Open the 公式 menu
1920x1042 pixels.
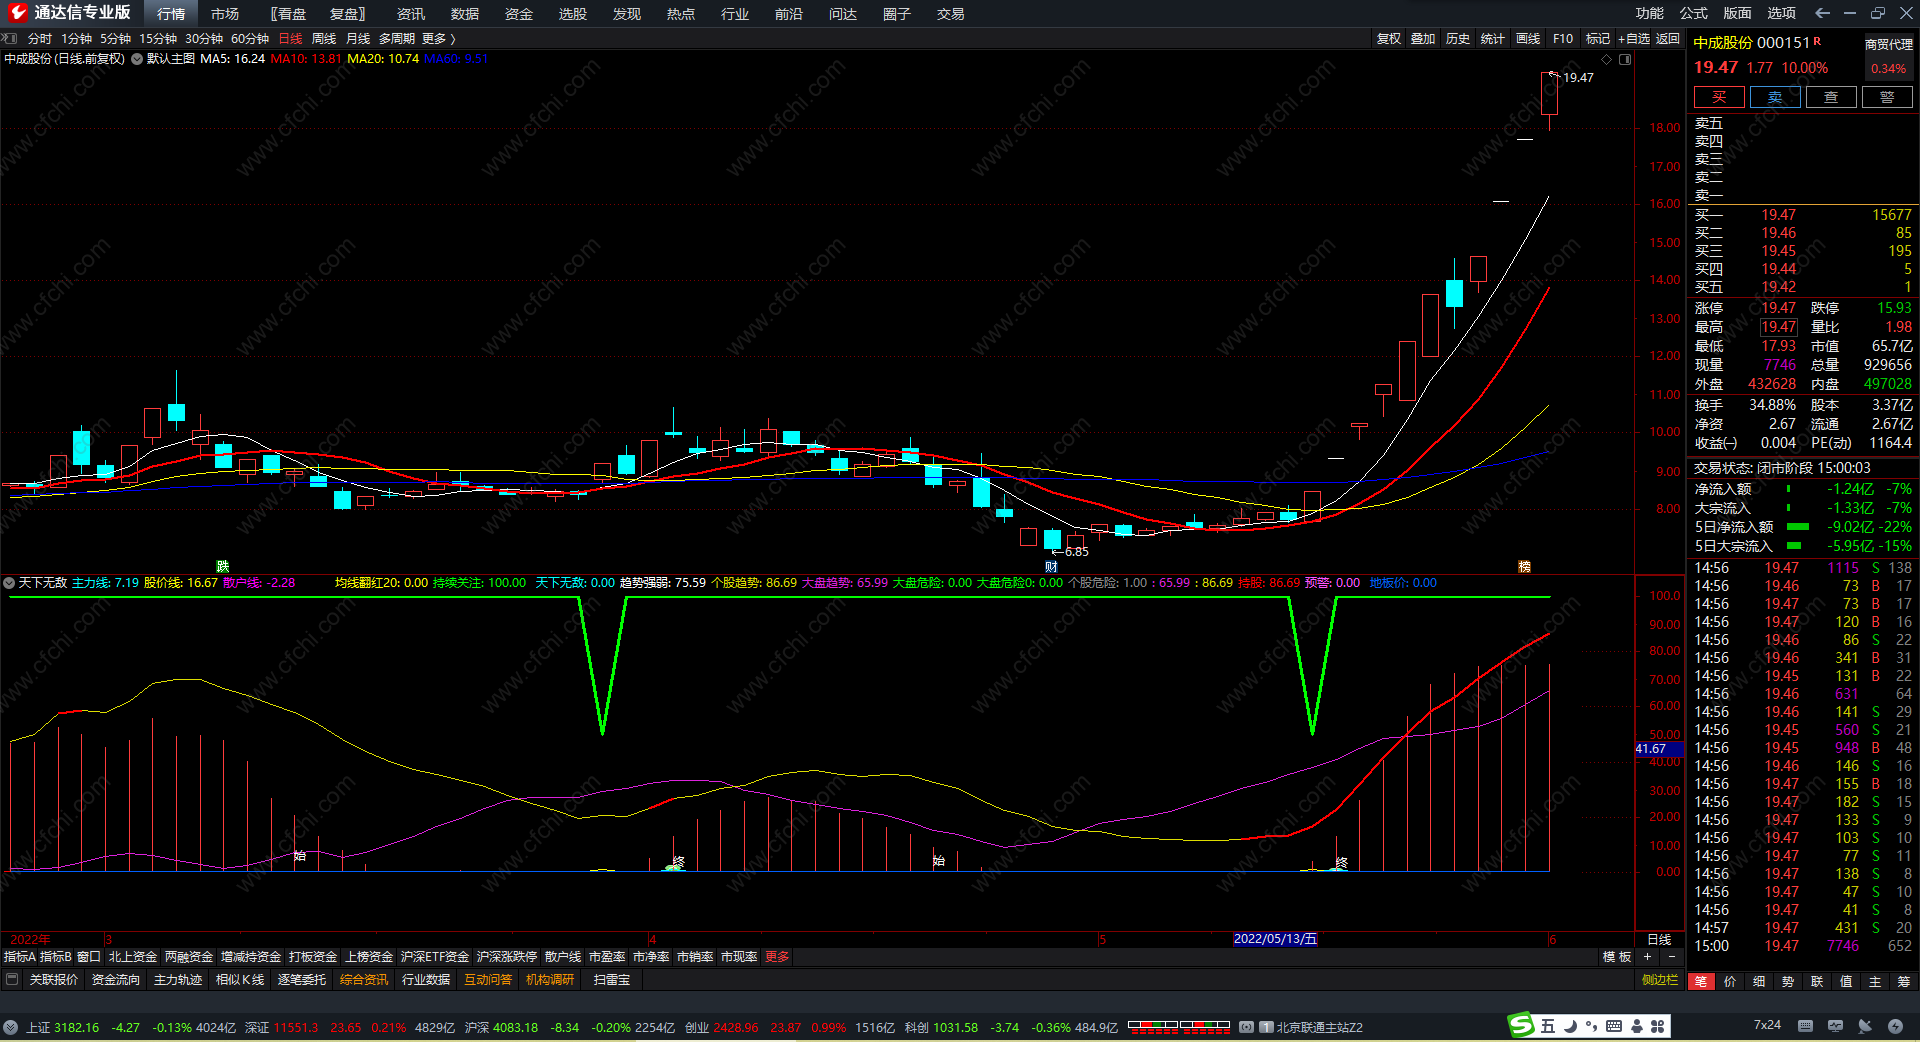1694,13
